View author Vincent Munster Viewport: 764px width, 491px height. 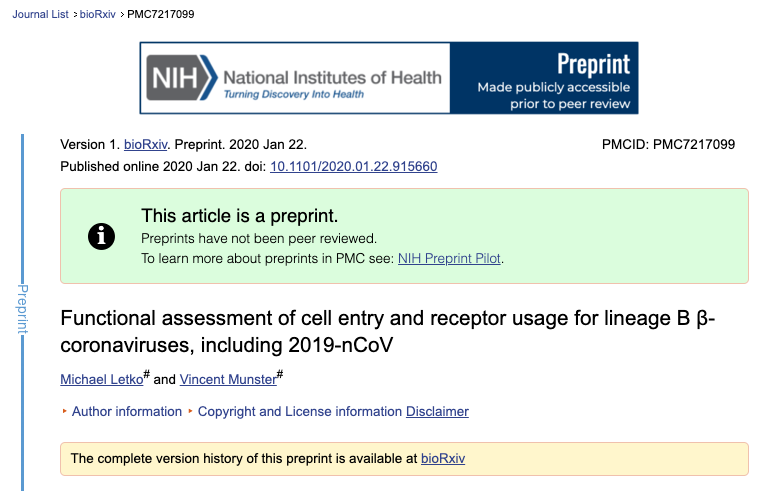pyautogui.click(x=227, y=379)
